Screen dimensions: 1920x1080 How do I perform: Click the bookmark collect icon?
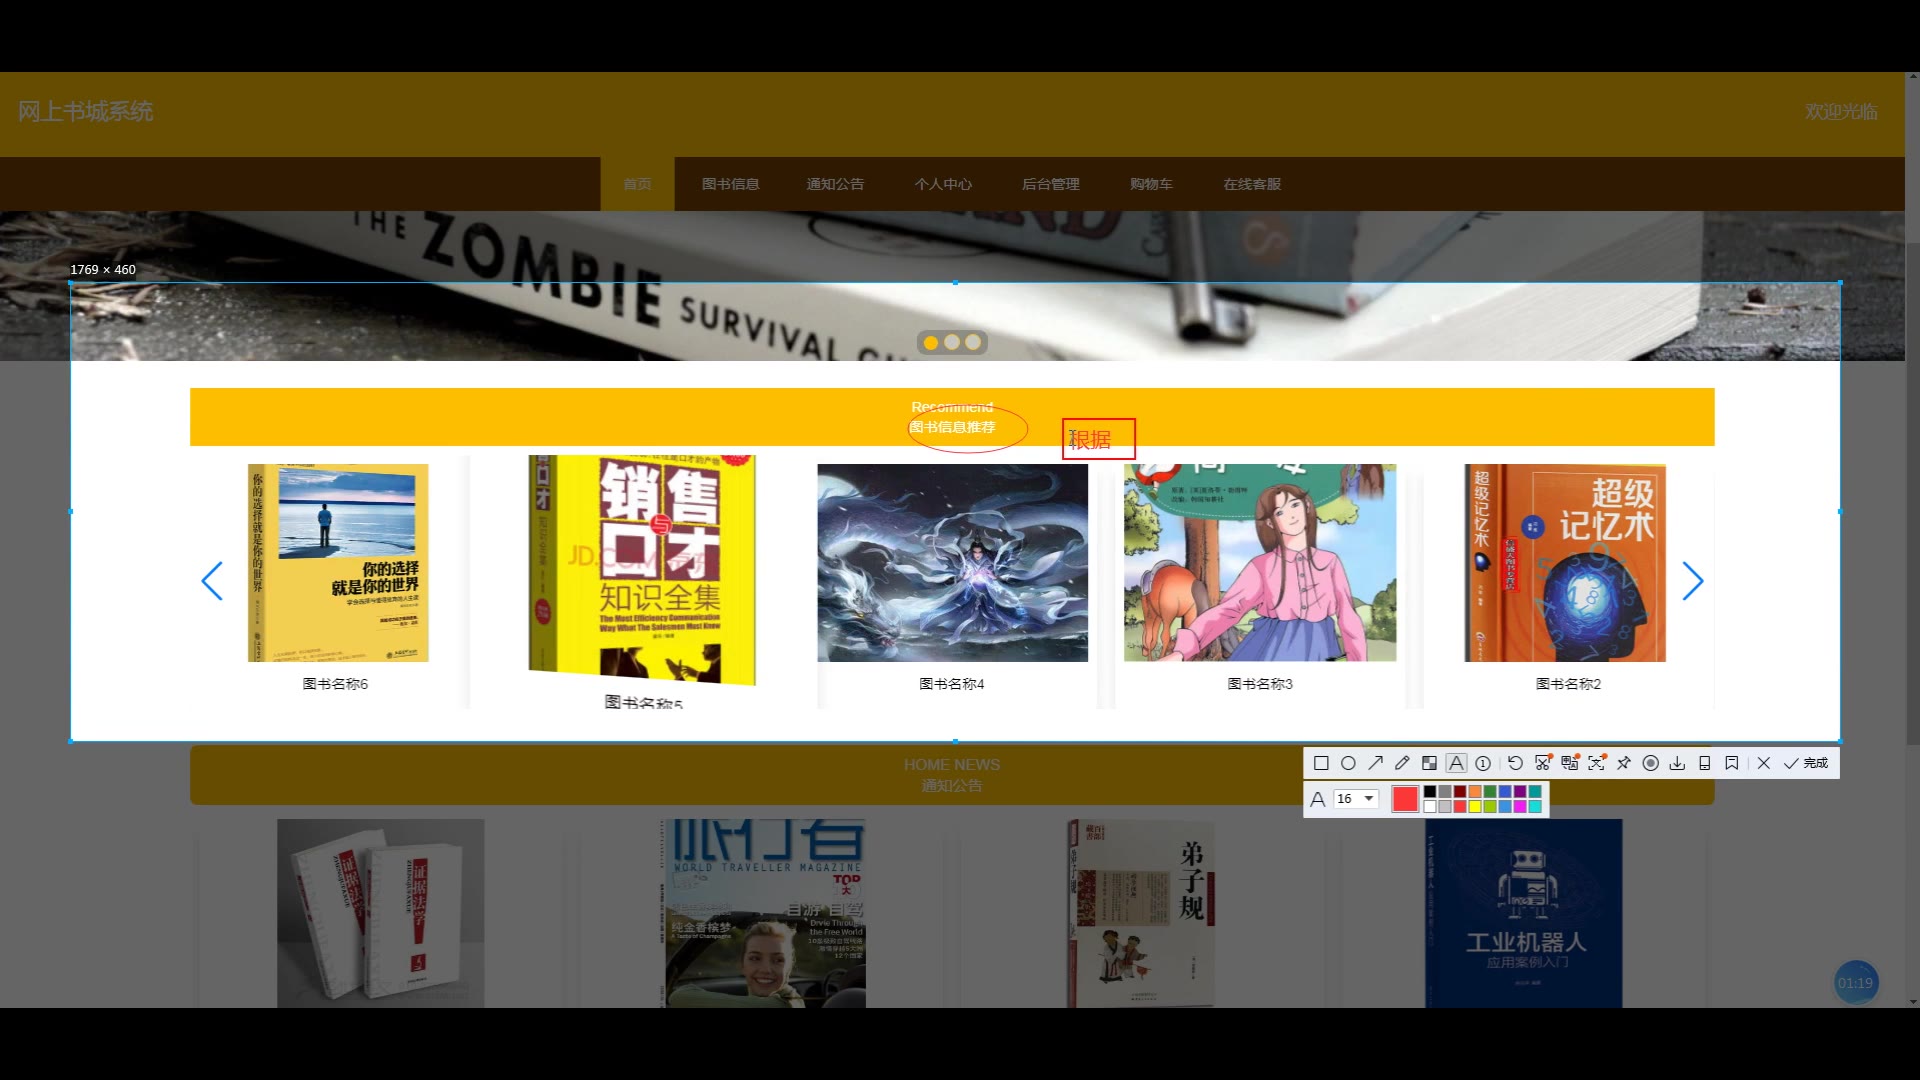click(x=1732, y=763)
